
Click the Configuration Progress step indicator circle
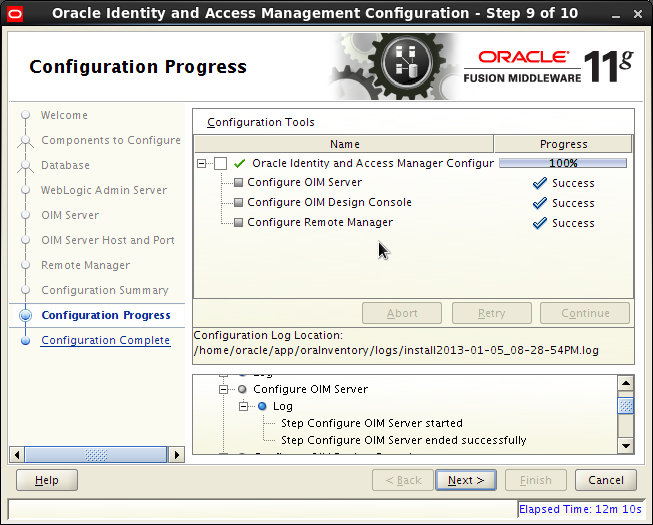(25, 316)
